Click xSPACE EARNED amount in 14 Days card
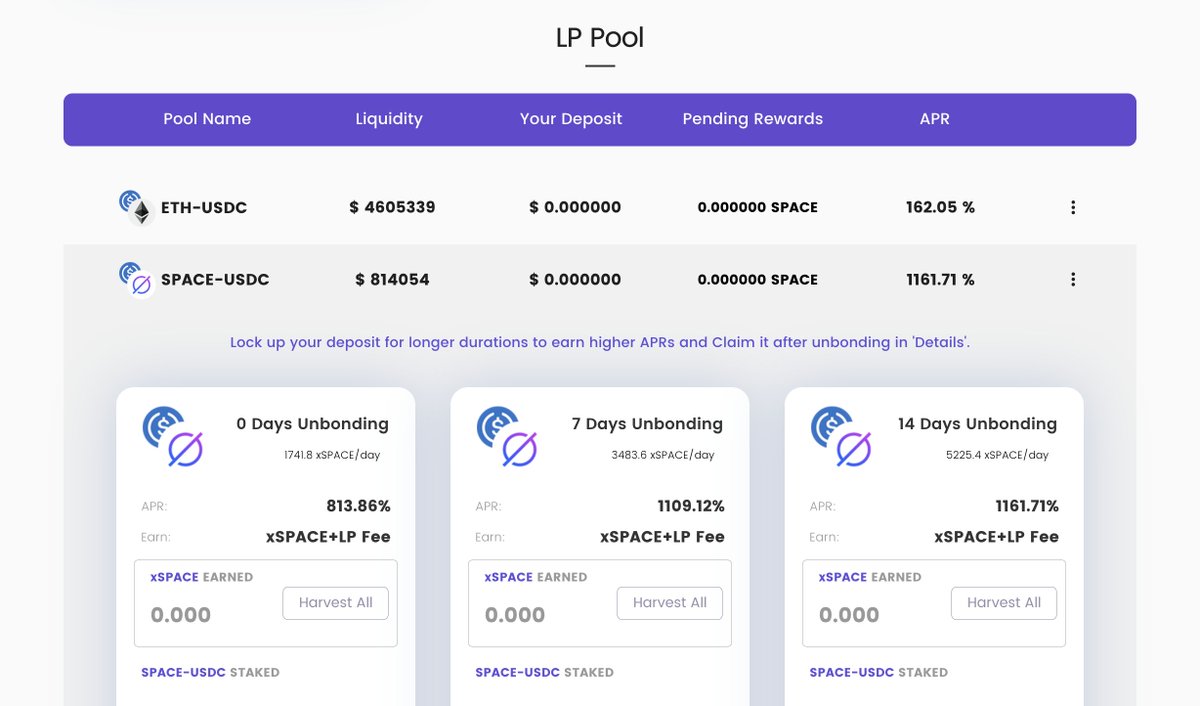Viewport: 1200px width, 706px height. coord(849,615)
